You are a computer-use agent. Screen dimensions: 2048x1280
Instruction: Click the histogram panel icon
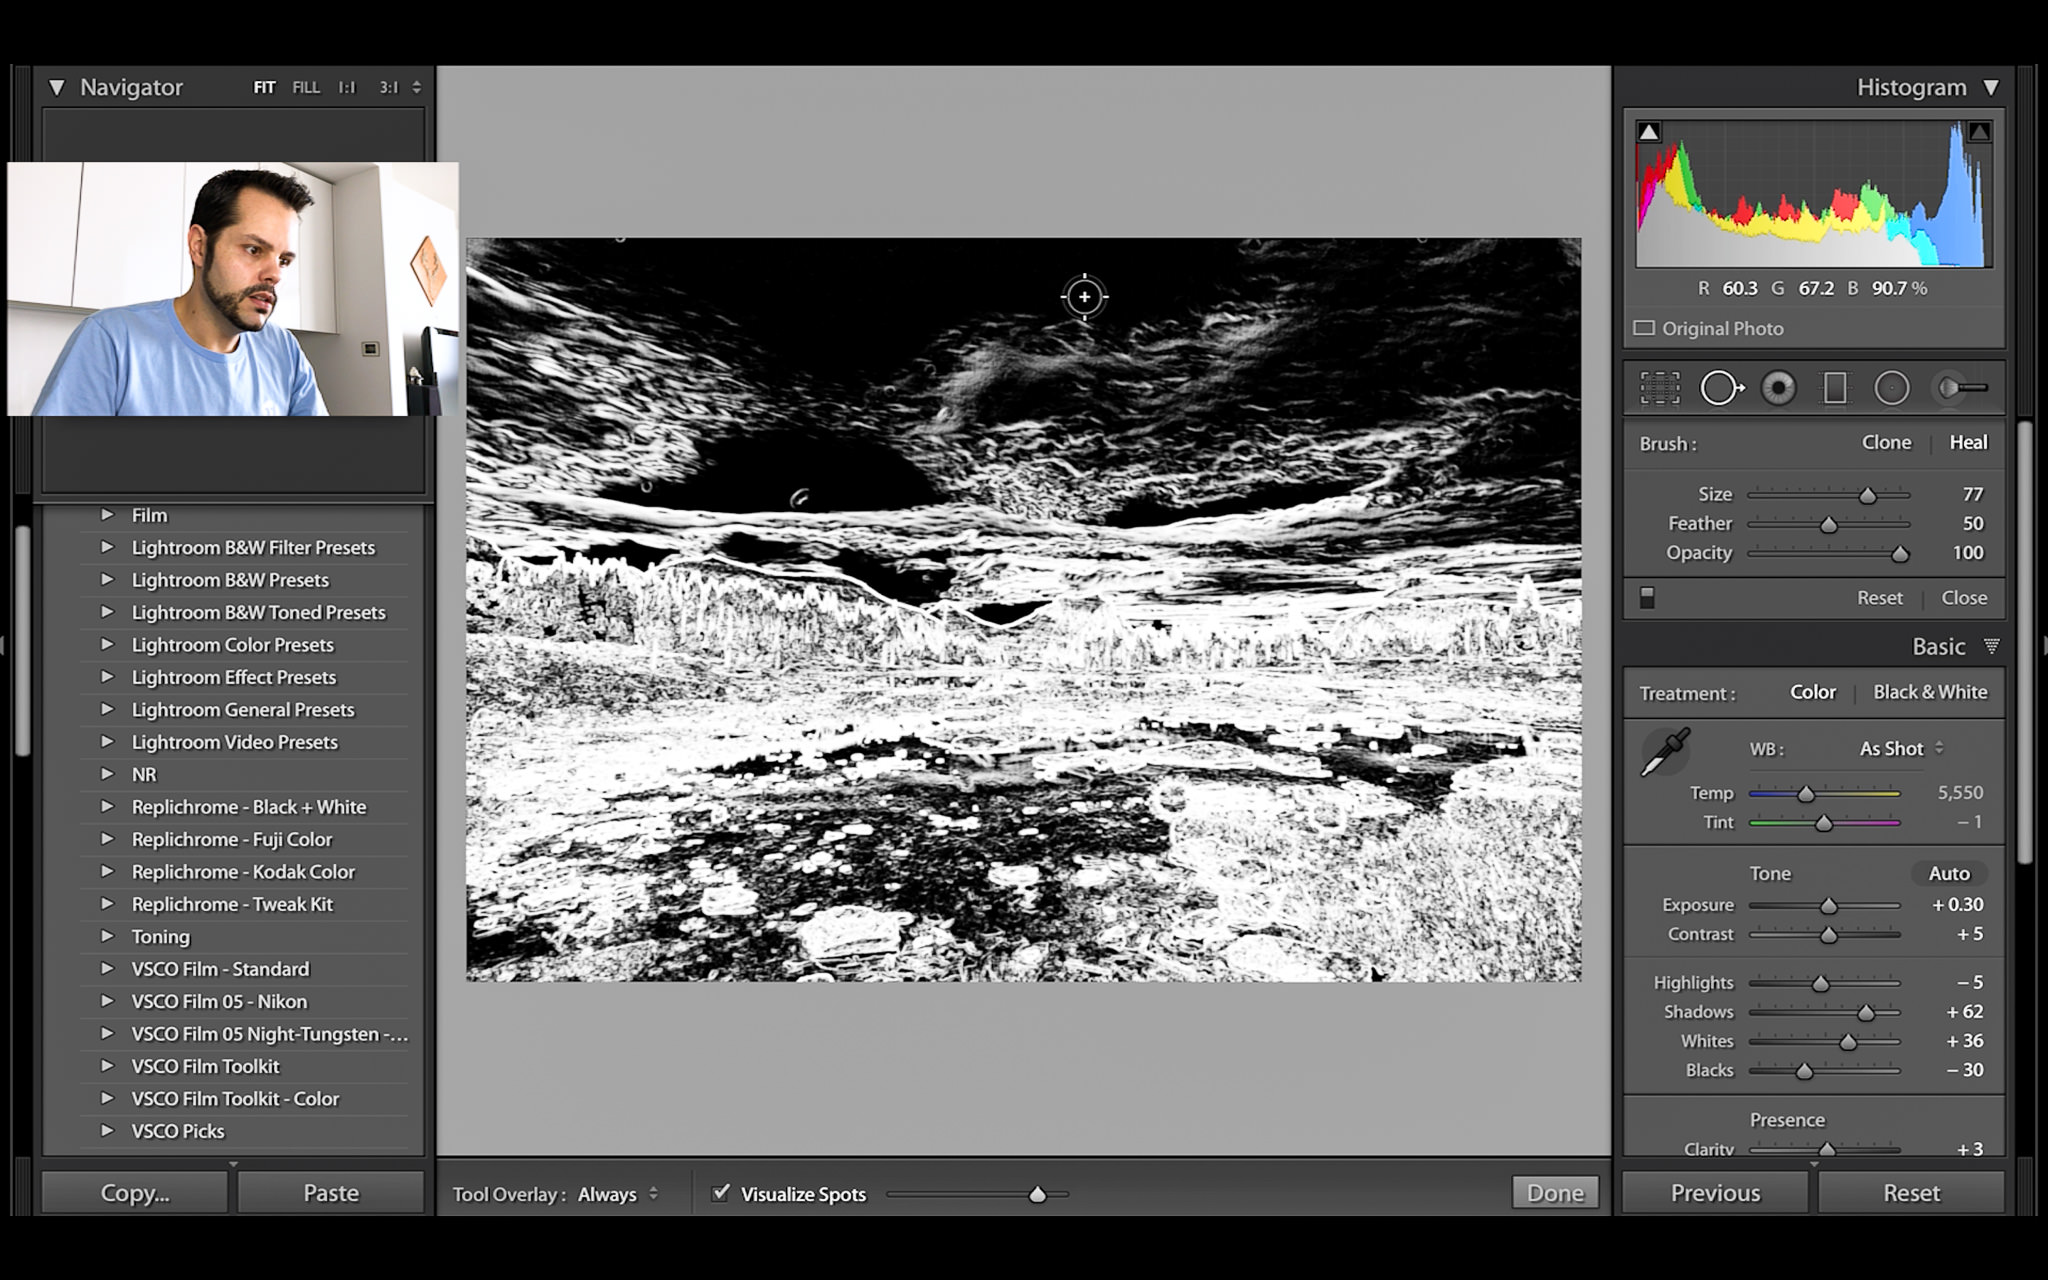pyautogui.click(x=1990, y=87)
